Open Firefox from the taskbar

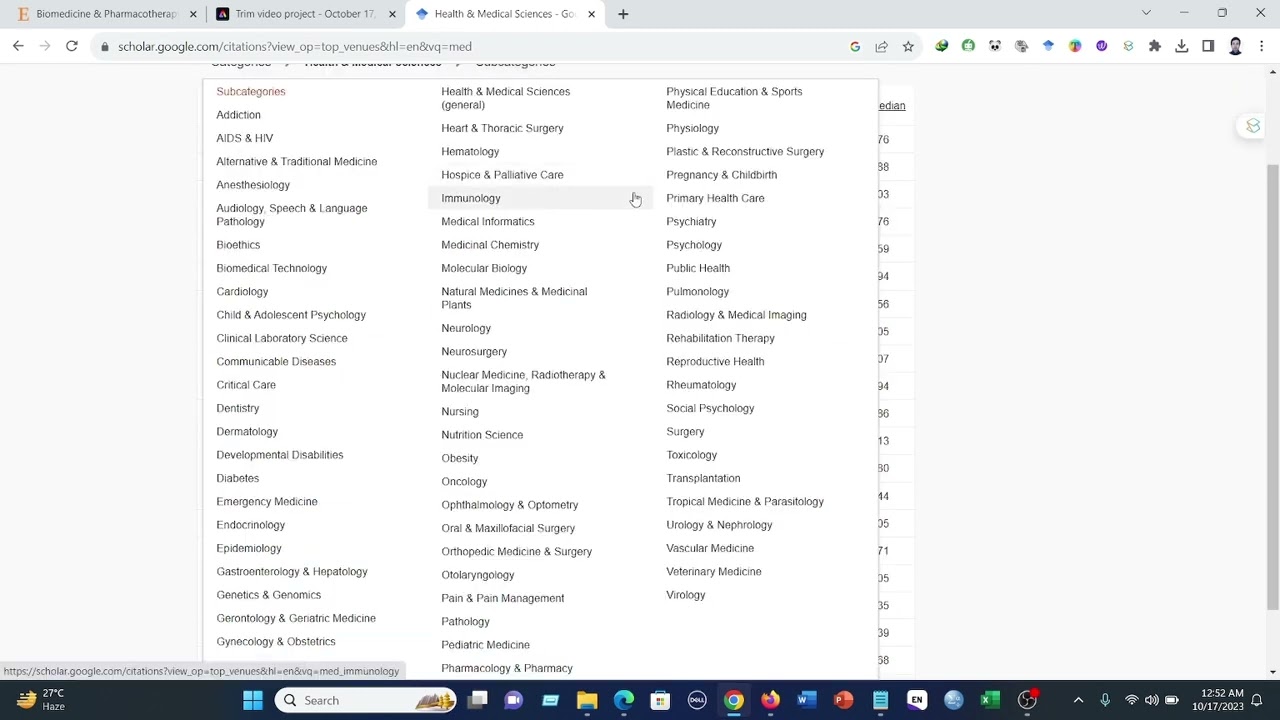click(770, 700)
